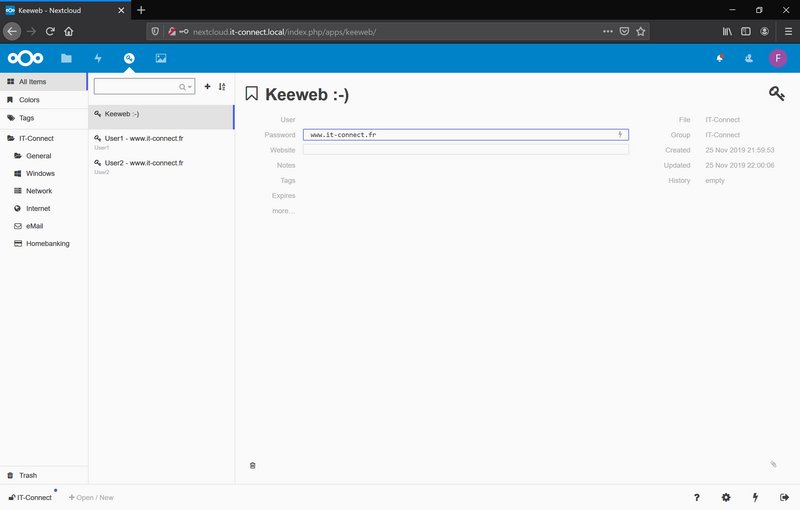Viewport: 800px width, 510px height.
Task: Click the Website input field
Action: pos(465,149)
